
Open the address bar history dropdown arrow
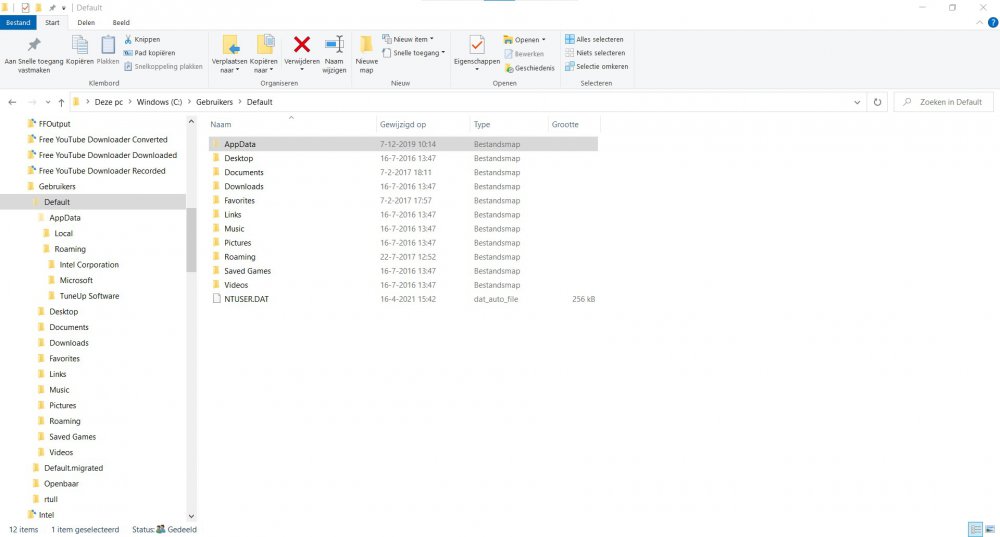858,102
